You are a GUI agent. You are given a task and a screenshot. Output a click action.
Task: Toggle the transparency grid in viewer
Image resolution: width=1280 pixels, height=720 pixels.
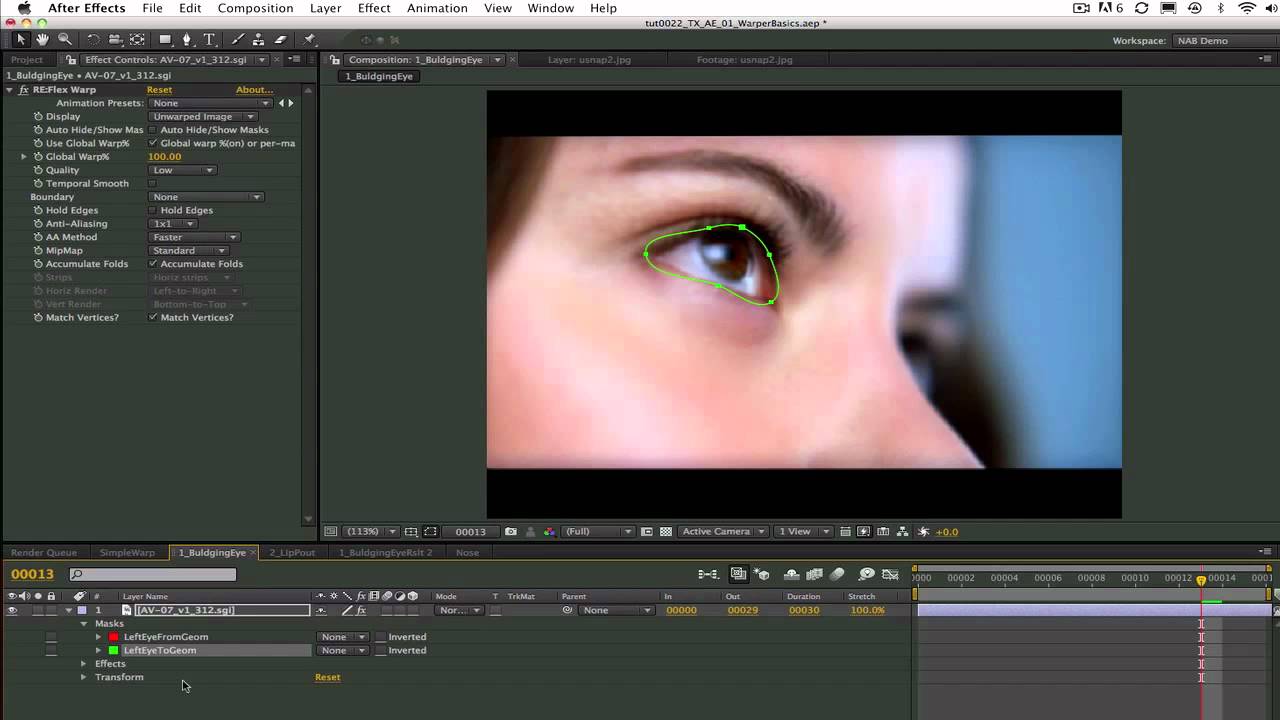pos(666,532)
